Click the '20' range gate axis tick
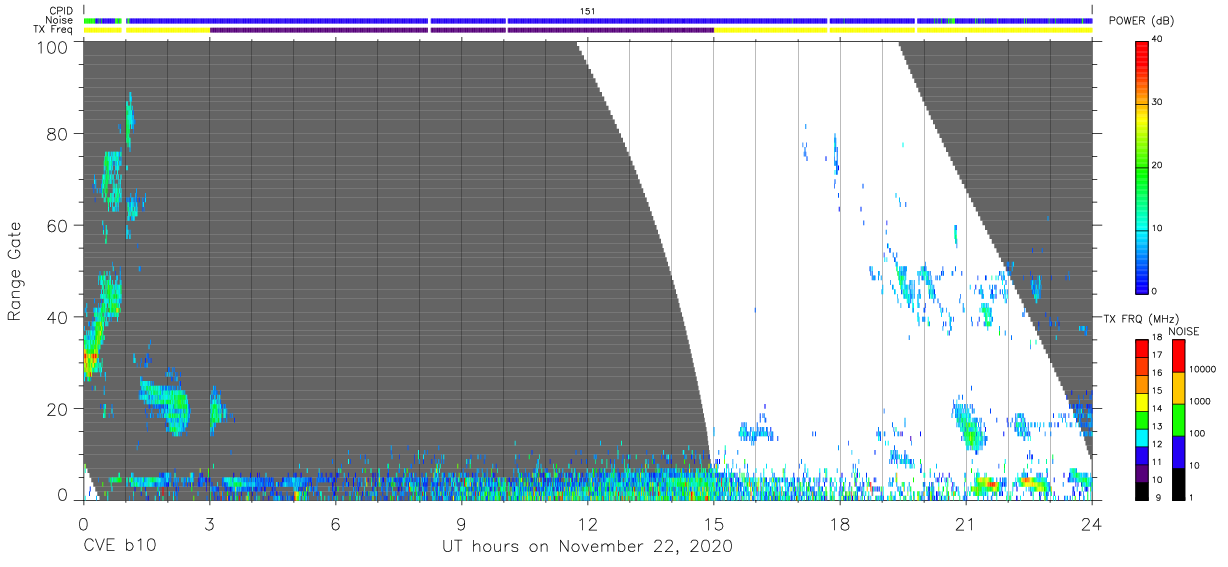Viewport: 1228px width, 567px height. pyautogui.click(x=58, y=409)
